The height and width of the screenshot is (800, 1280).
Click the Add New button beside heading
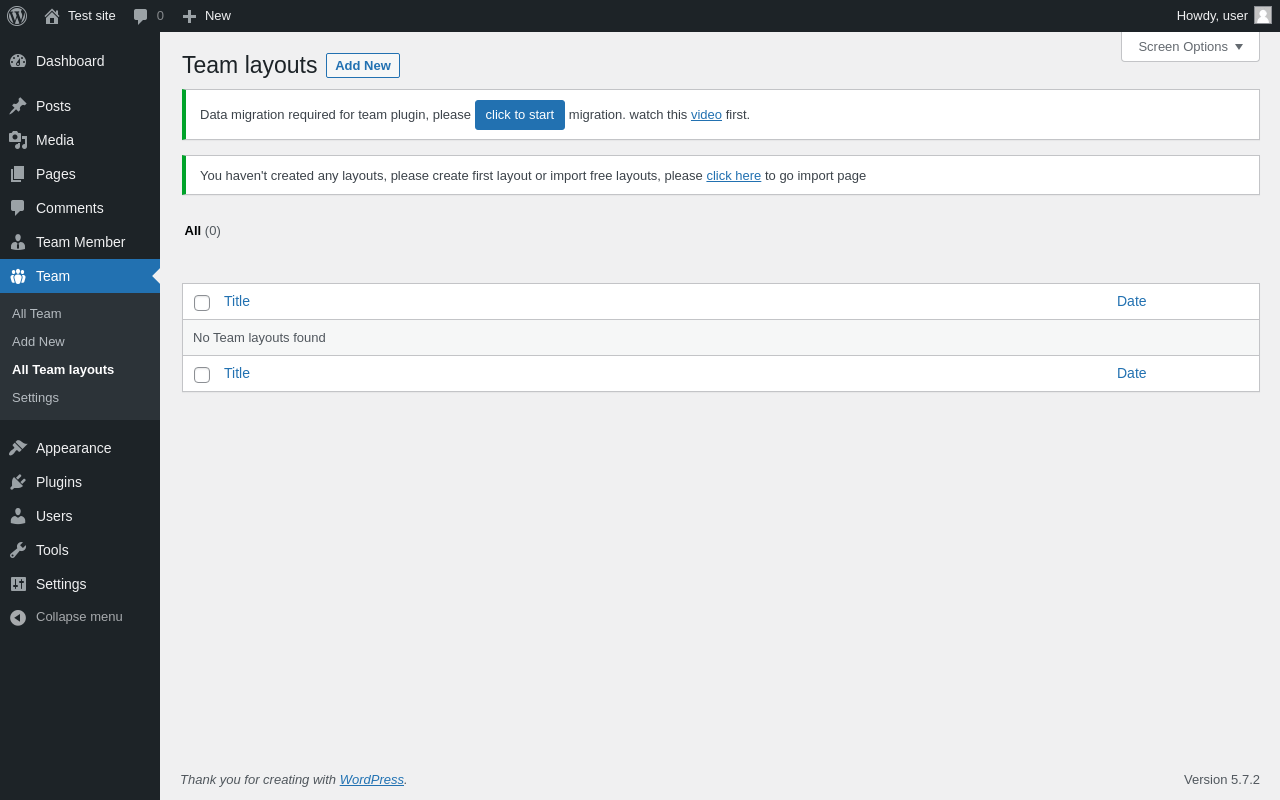click(363, 66)
